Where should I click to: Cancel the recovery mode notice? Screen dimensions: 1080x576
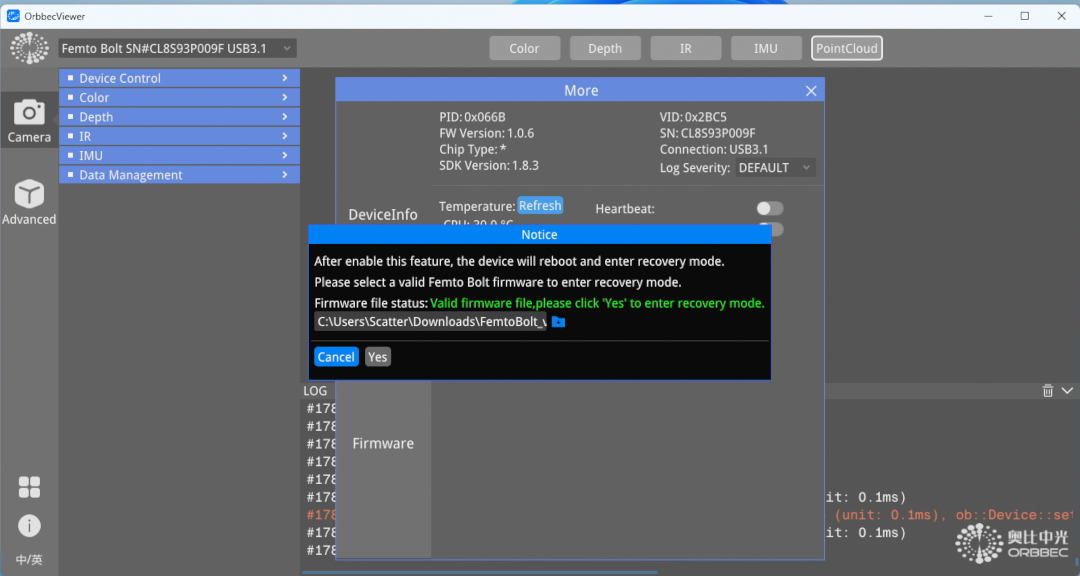pyautogui.click(x=336, y=357)
